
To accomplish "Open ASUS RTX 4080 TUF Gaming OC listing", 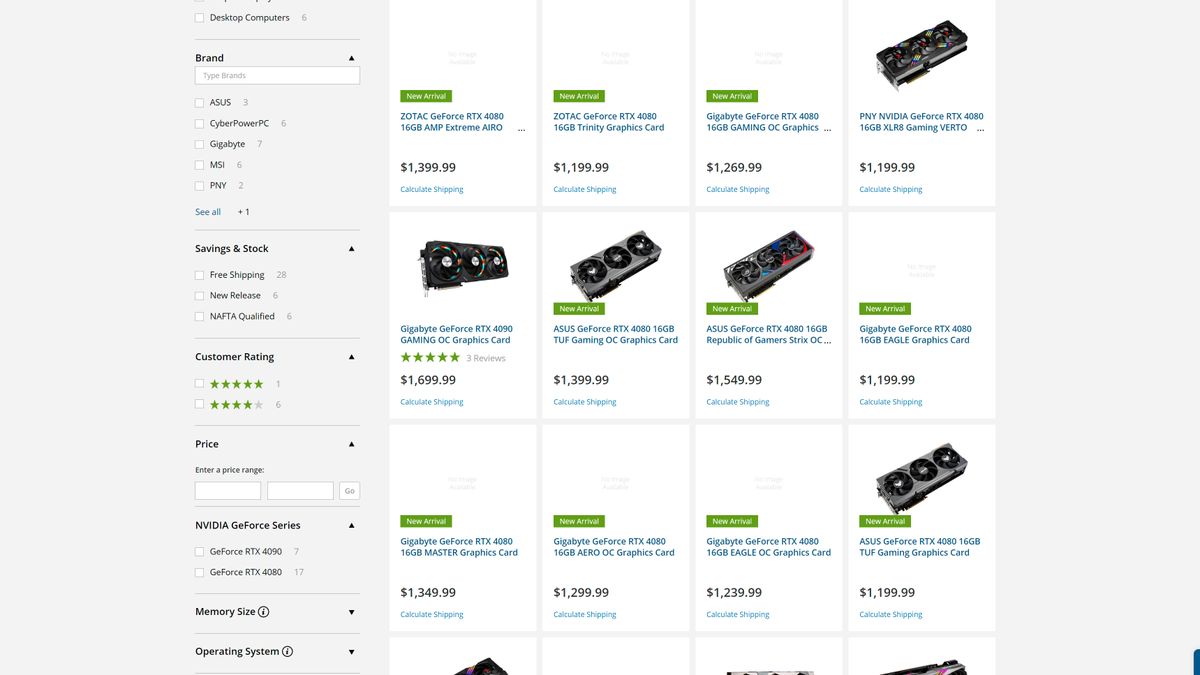I will point(615,334).
